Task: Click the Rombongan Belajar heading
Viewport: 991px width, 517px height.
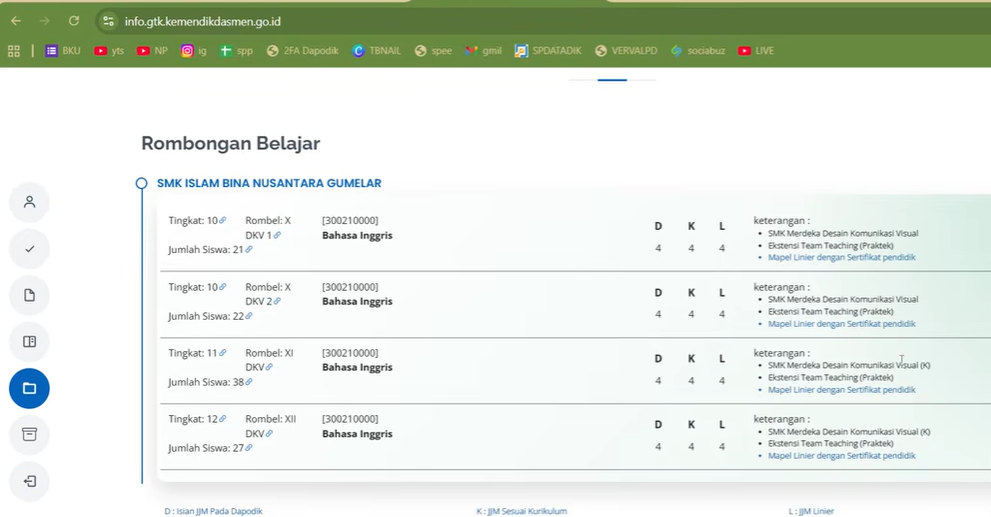Action: (231, 143)
